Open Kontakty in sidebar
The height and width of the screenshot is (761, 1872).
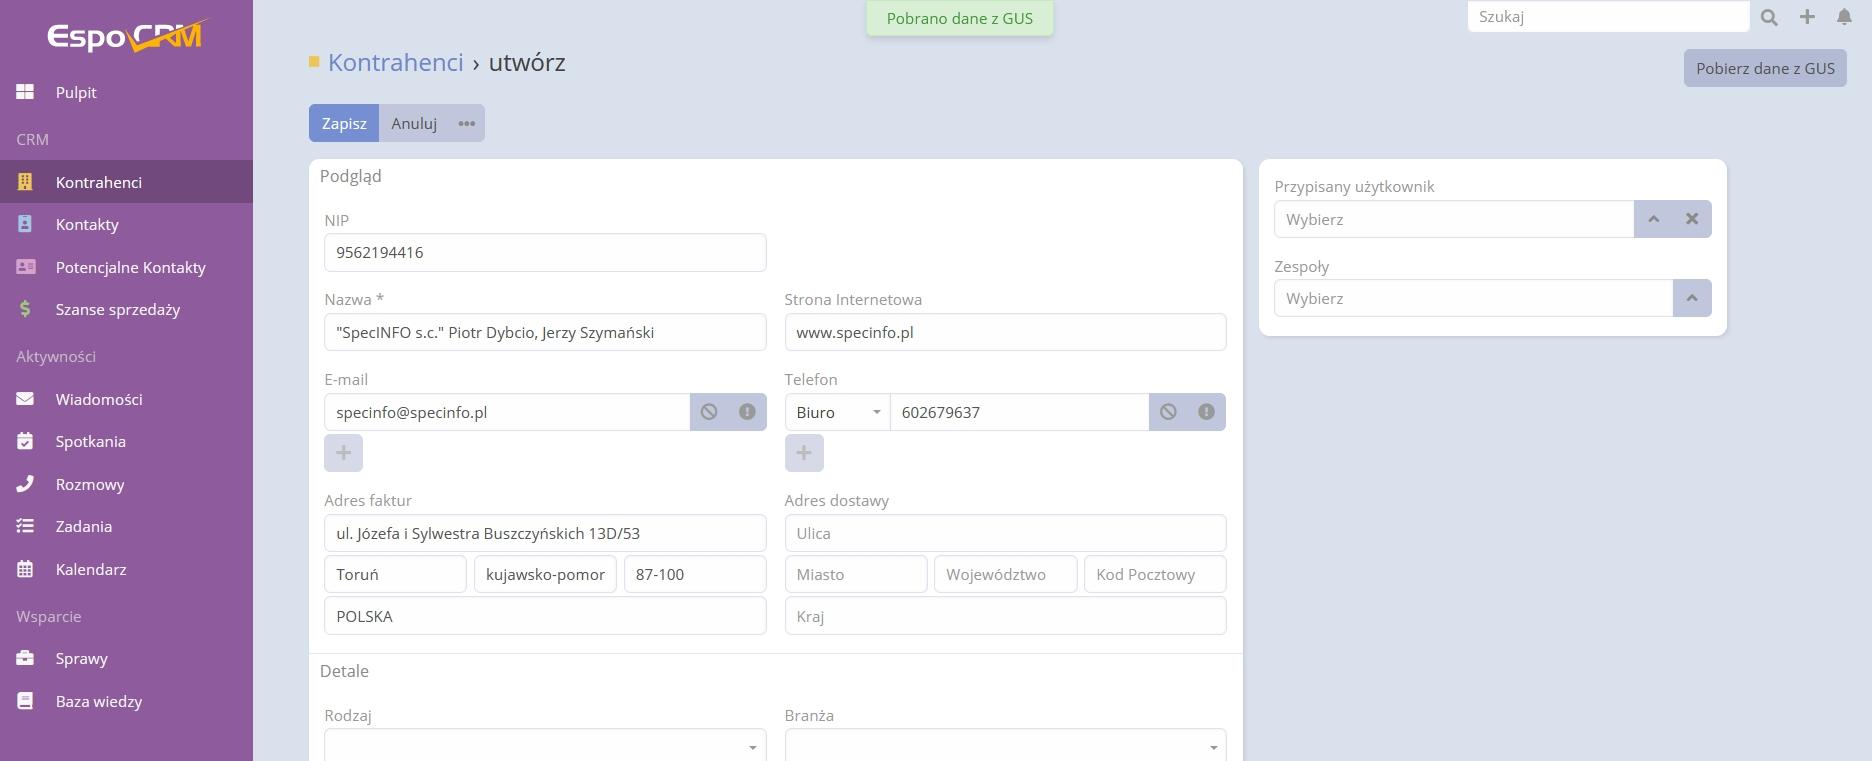click(126, 224)
